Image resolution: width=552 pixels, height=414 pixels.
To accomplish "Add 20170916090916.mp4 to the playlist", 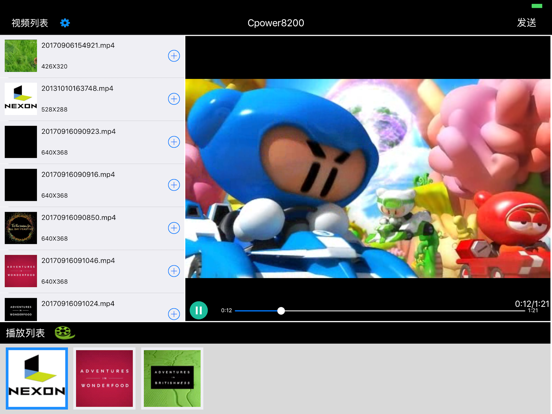I will (174, 185).
